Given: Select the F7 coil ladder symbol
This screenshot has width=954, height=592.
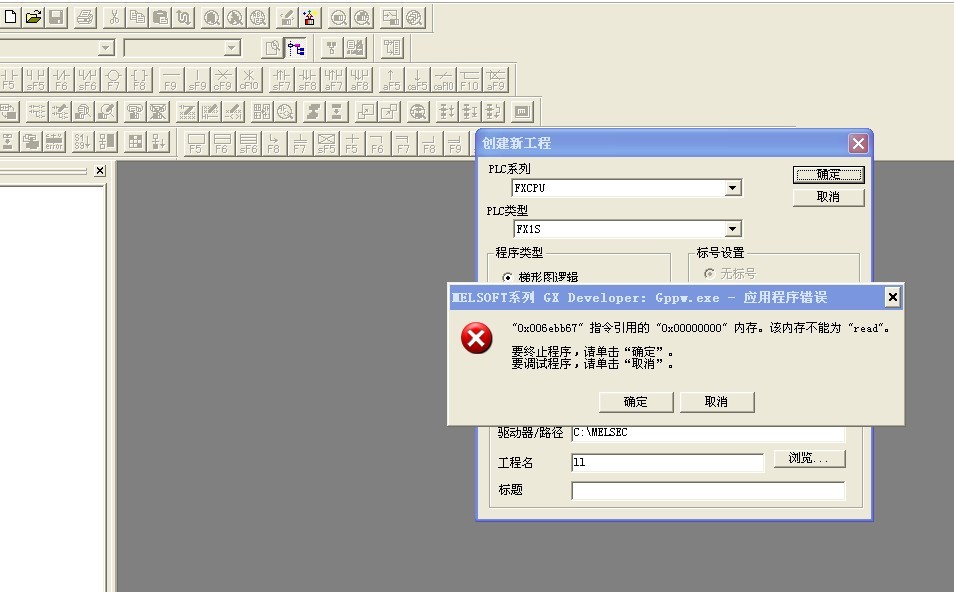Looking at the screenshot, I should 113,80.
